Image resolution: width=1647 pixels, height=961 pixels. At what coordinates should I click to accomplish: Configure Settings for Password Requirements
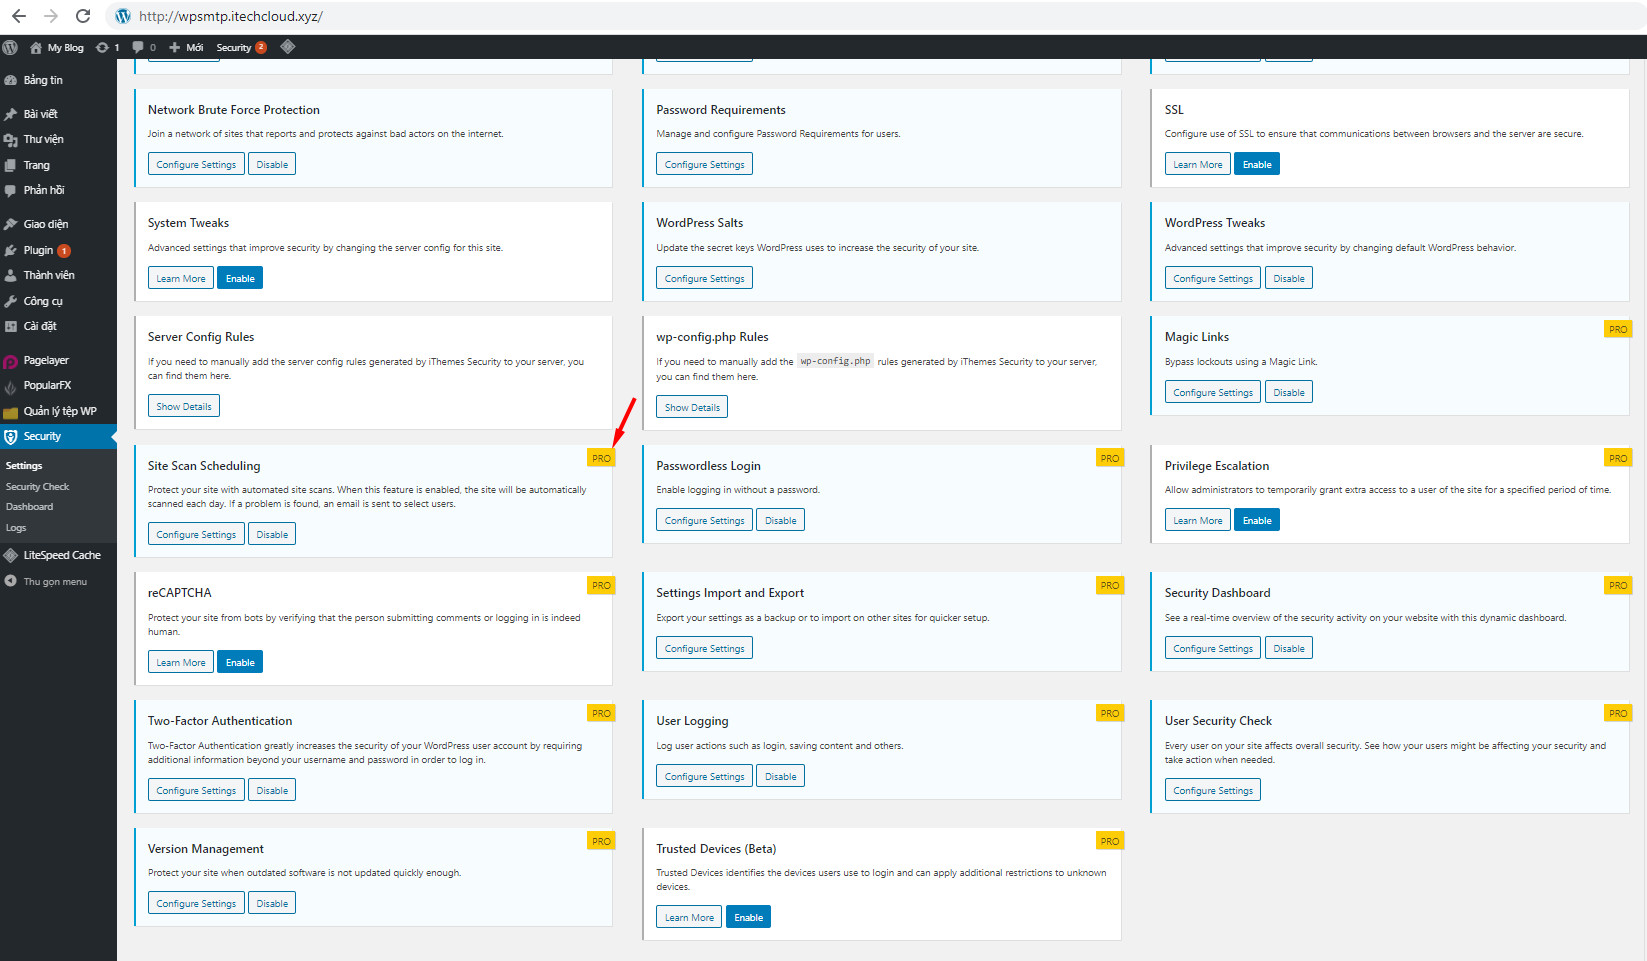click(704, 164)
